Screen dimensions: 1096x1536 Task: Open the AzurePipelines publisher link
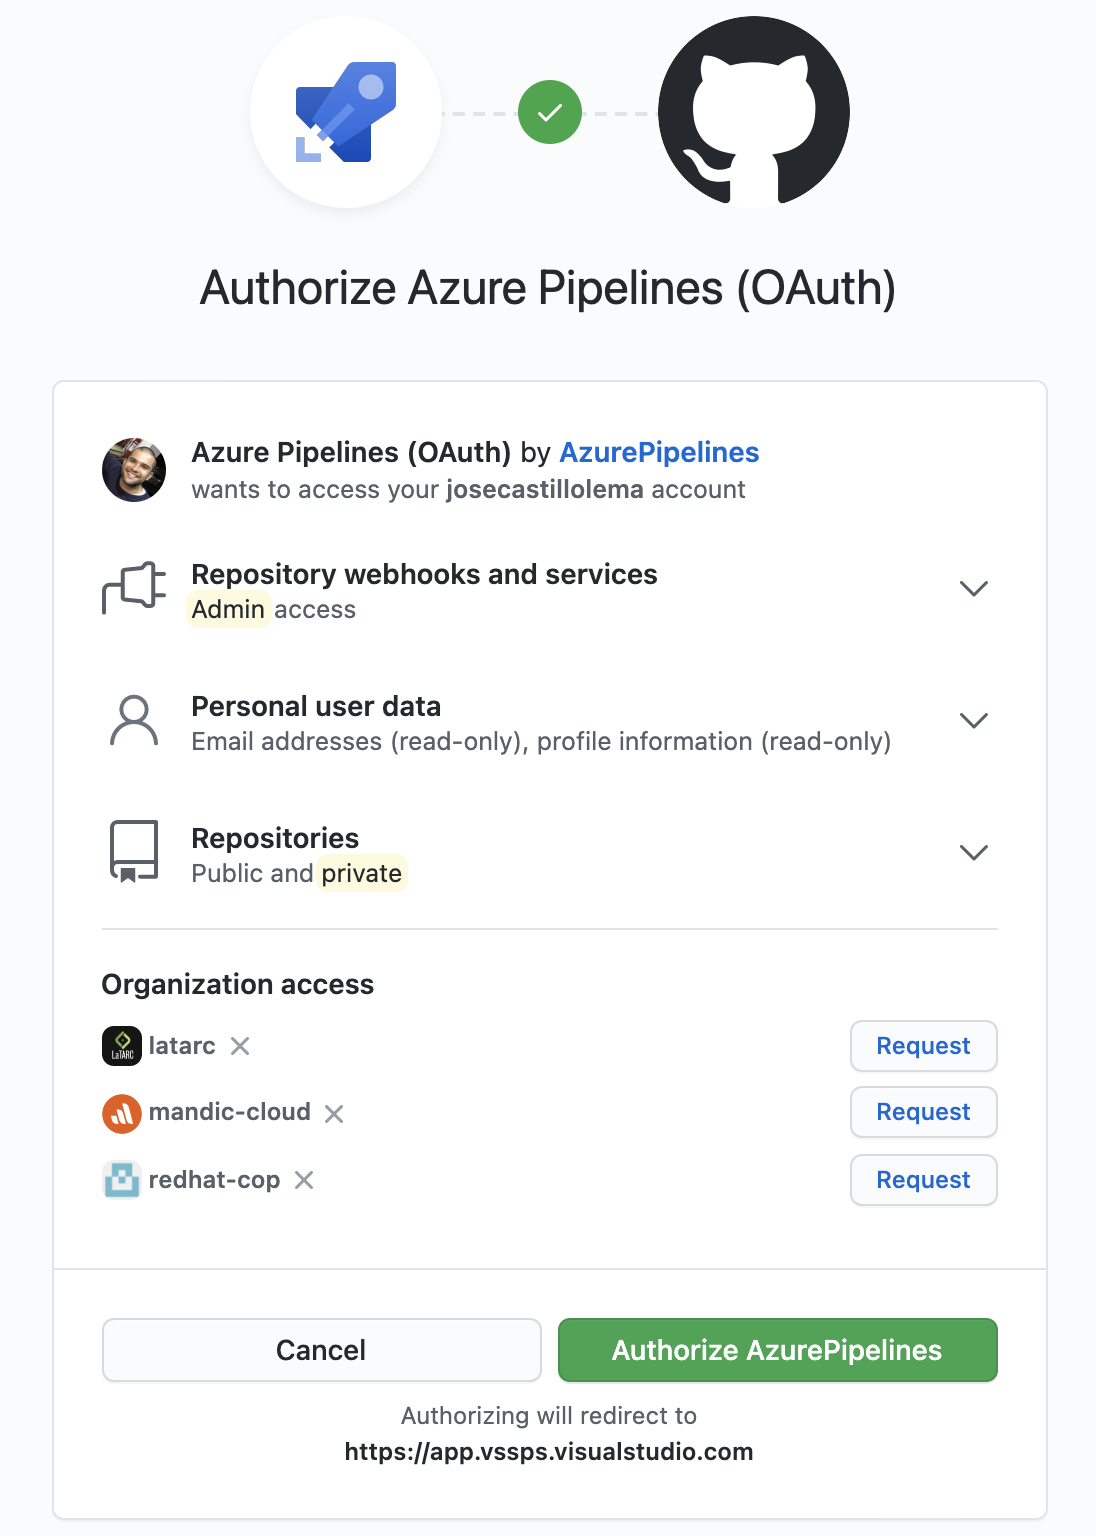click(x=659, y=453)
